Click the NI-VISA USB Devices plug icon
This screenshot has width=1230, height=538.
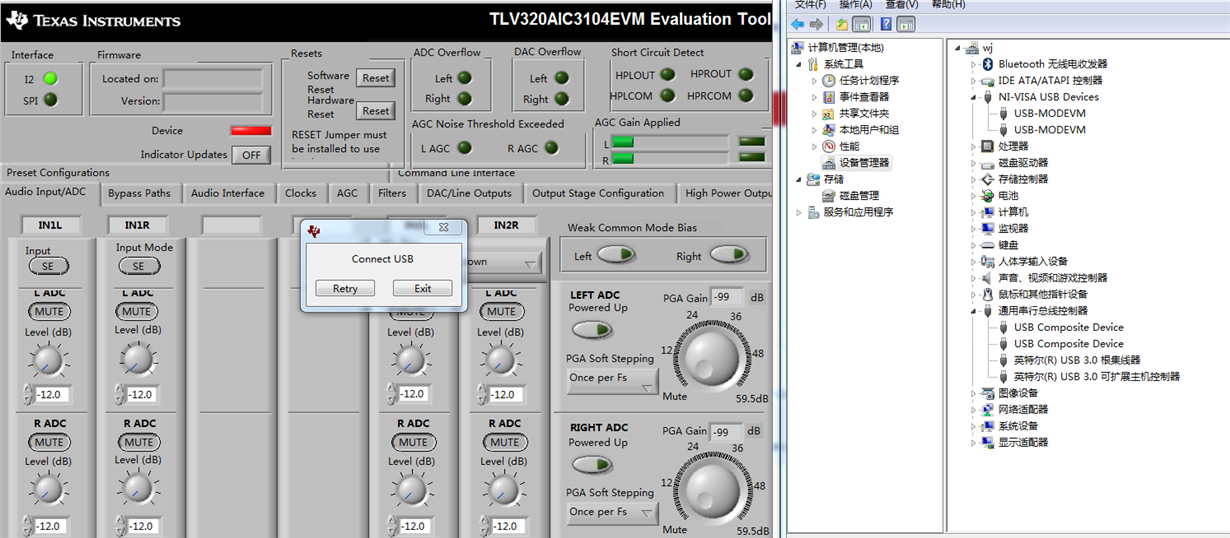pos(988,97)
